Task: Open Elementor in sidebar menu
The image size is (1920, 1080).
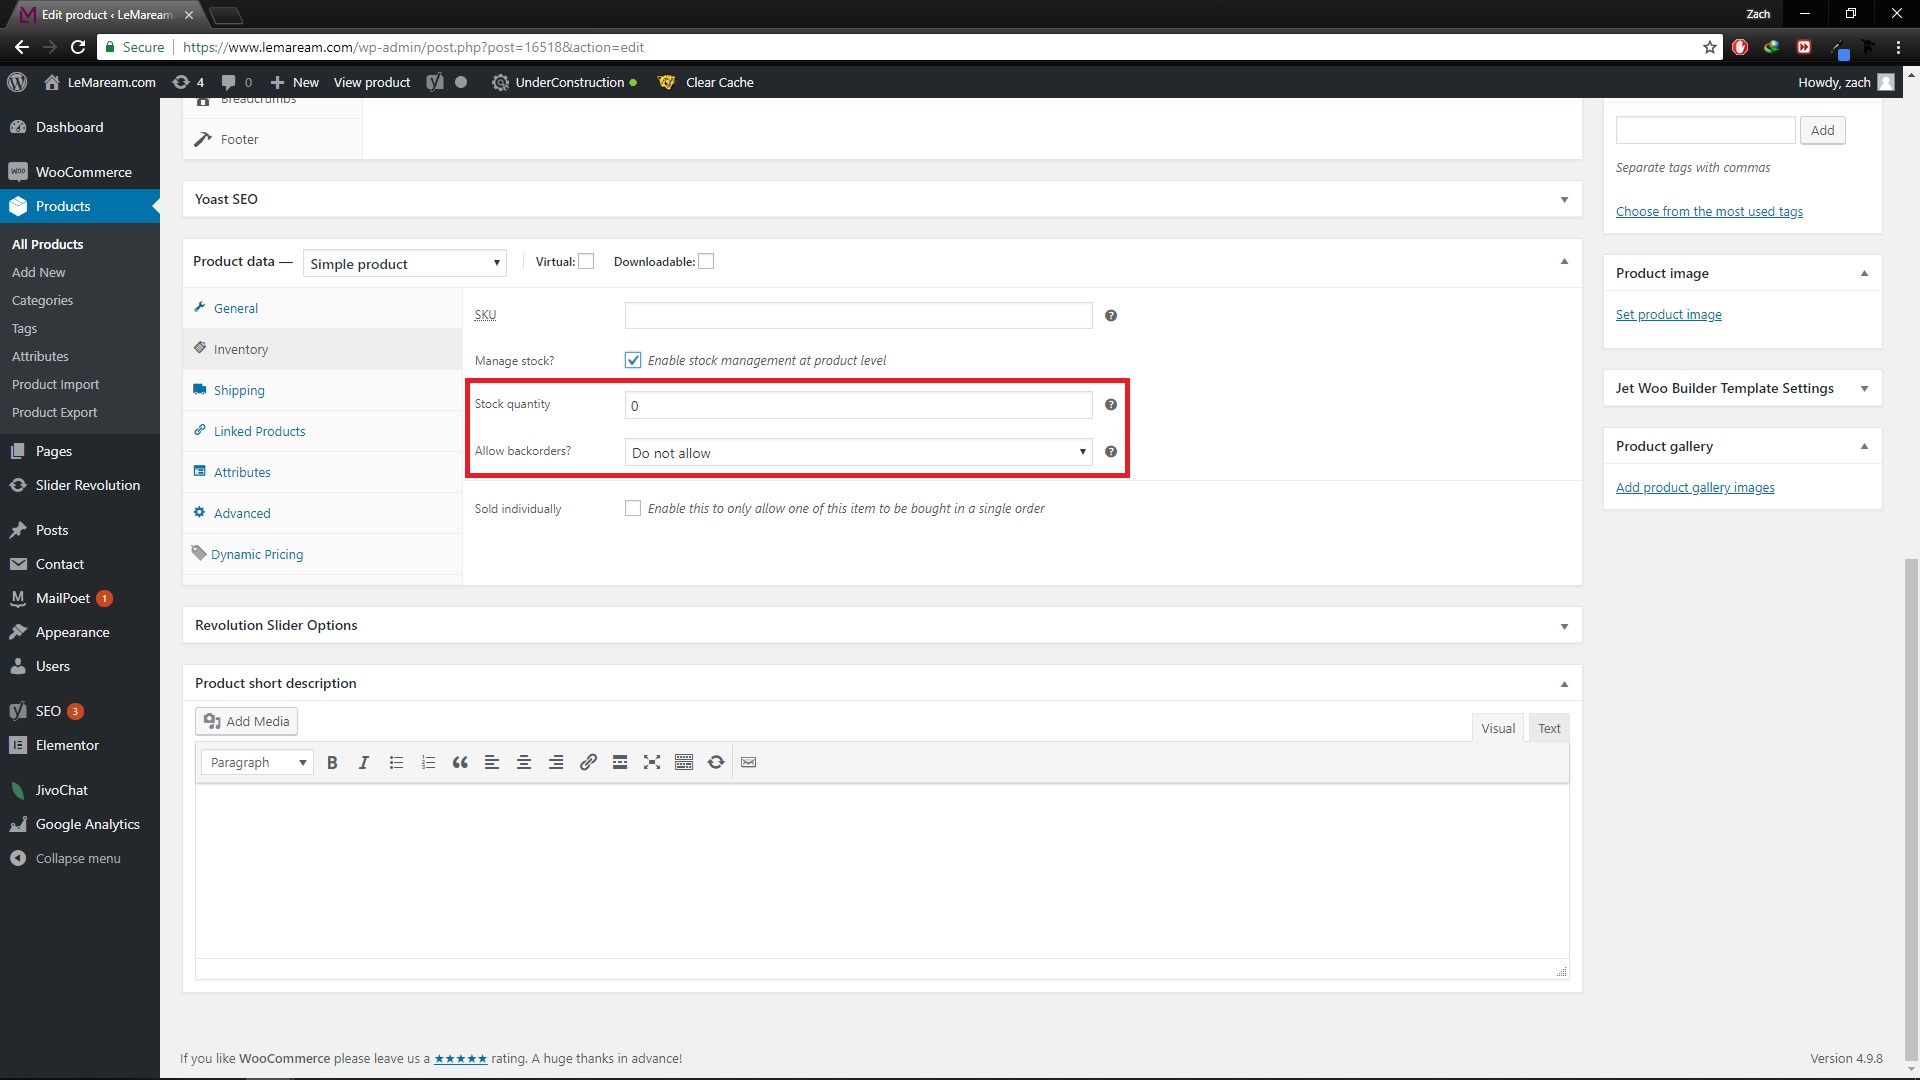Action: pos(80,745)
